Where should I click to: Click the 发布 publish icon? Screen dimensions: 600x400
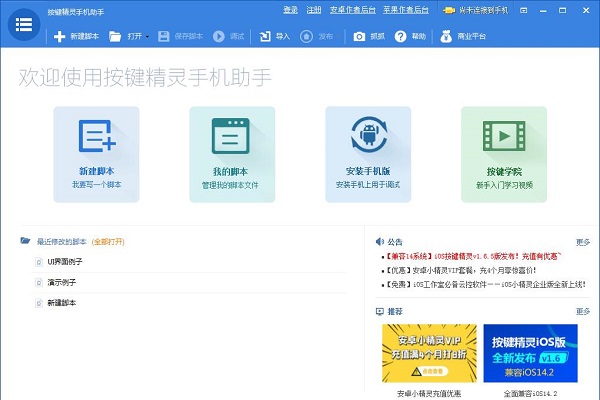coord(306,36)
